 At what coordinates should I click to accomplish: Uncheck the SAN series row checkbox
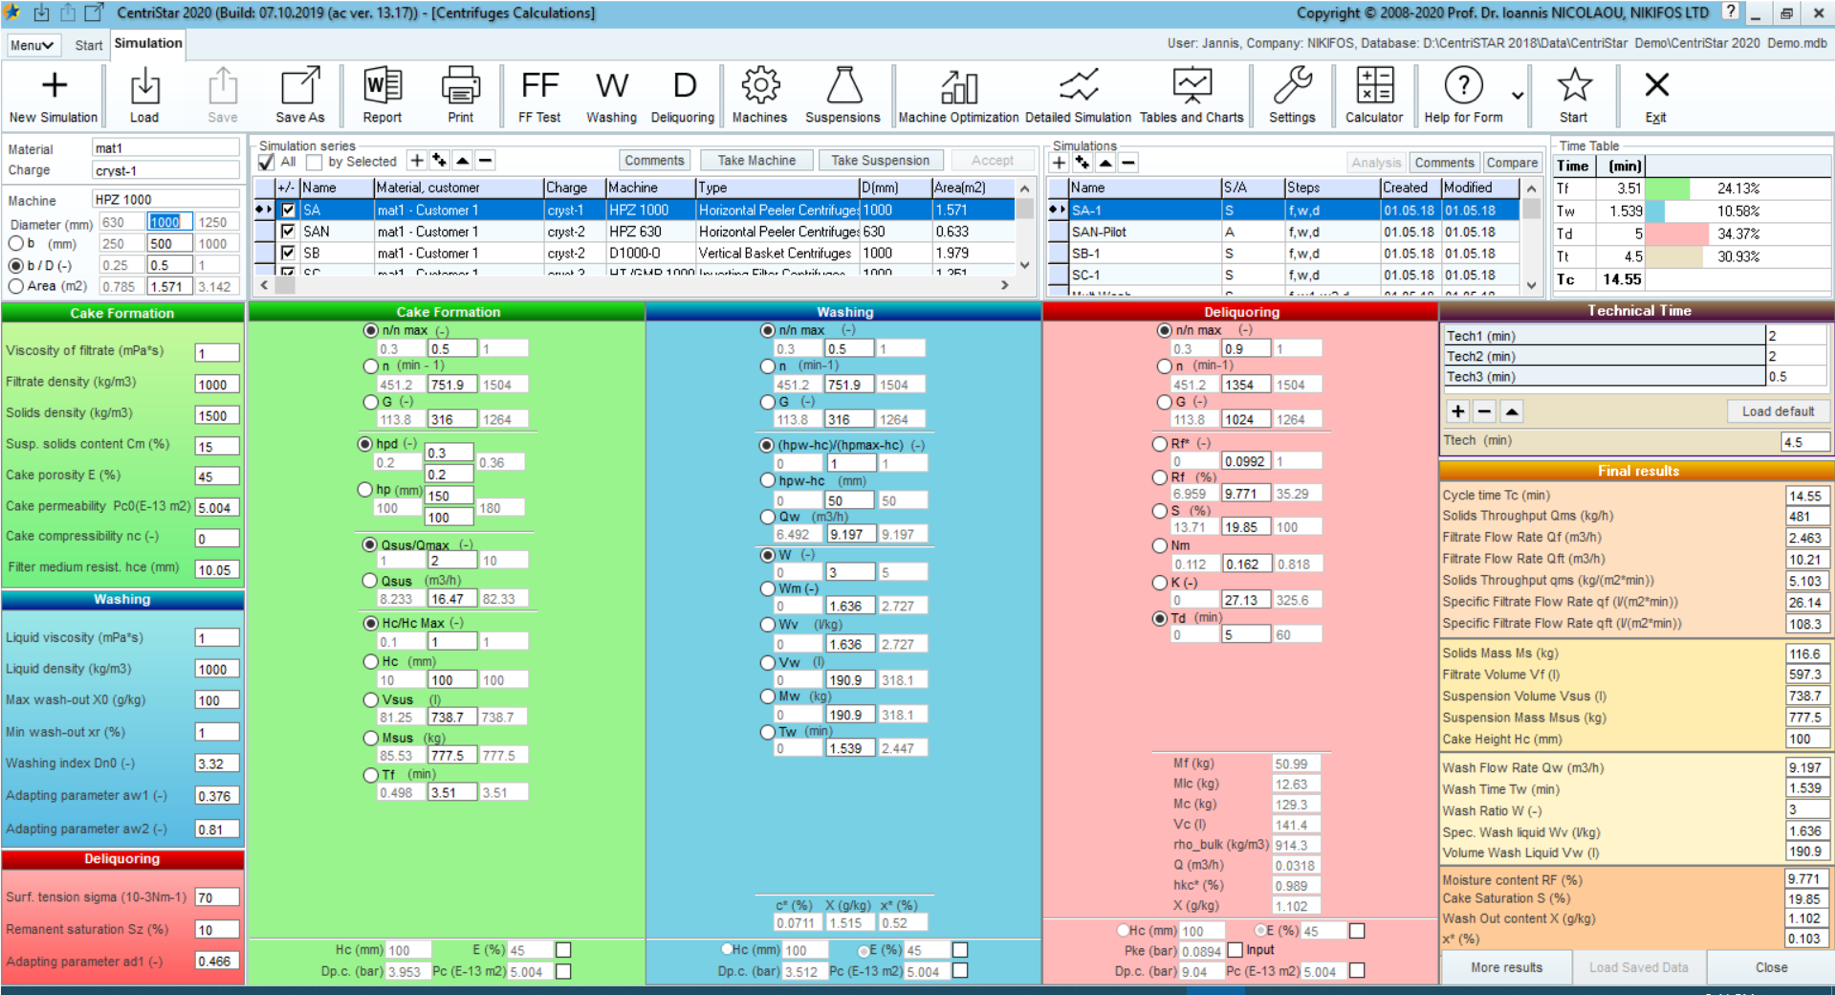click(288, 231)
